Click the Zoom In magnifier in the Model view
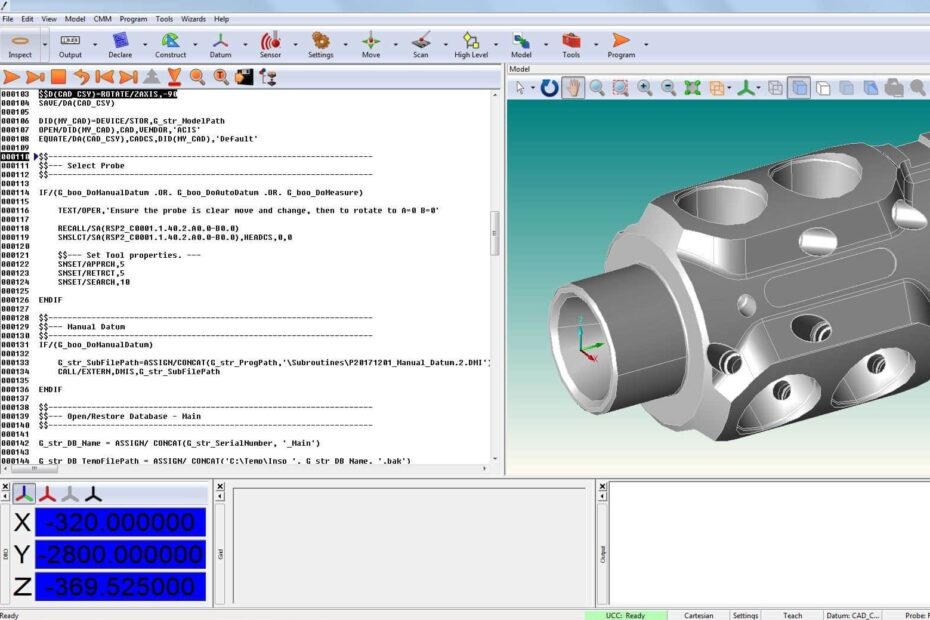 coord(644,87)
